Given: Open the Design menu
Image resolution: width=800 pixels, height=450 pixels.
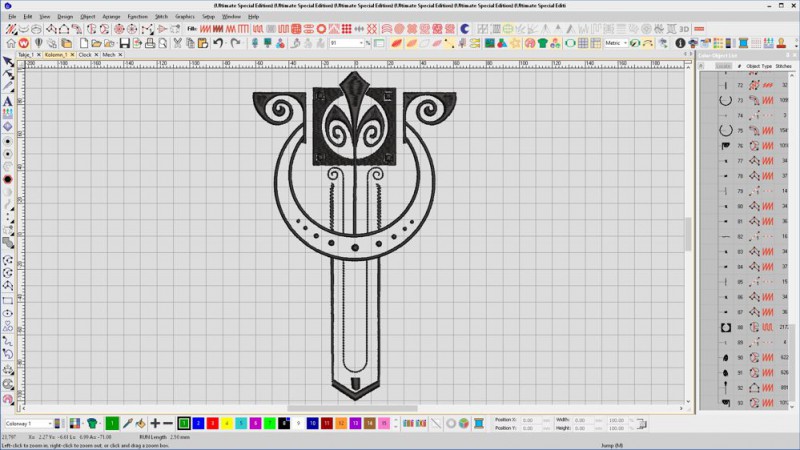Looking at the screenshot, I should [65, 16].
